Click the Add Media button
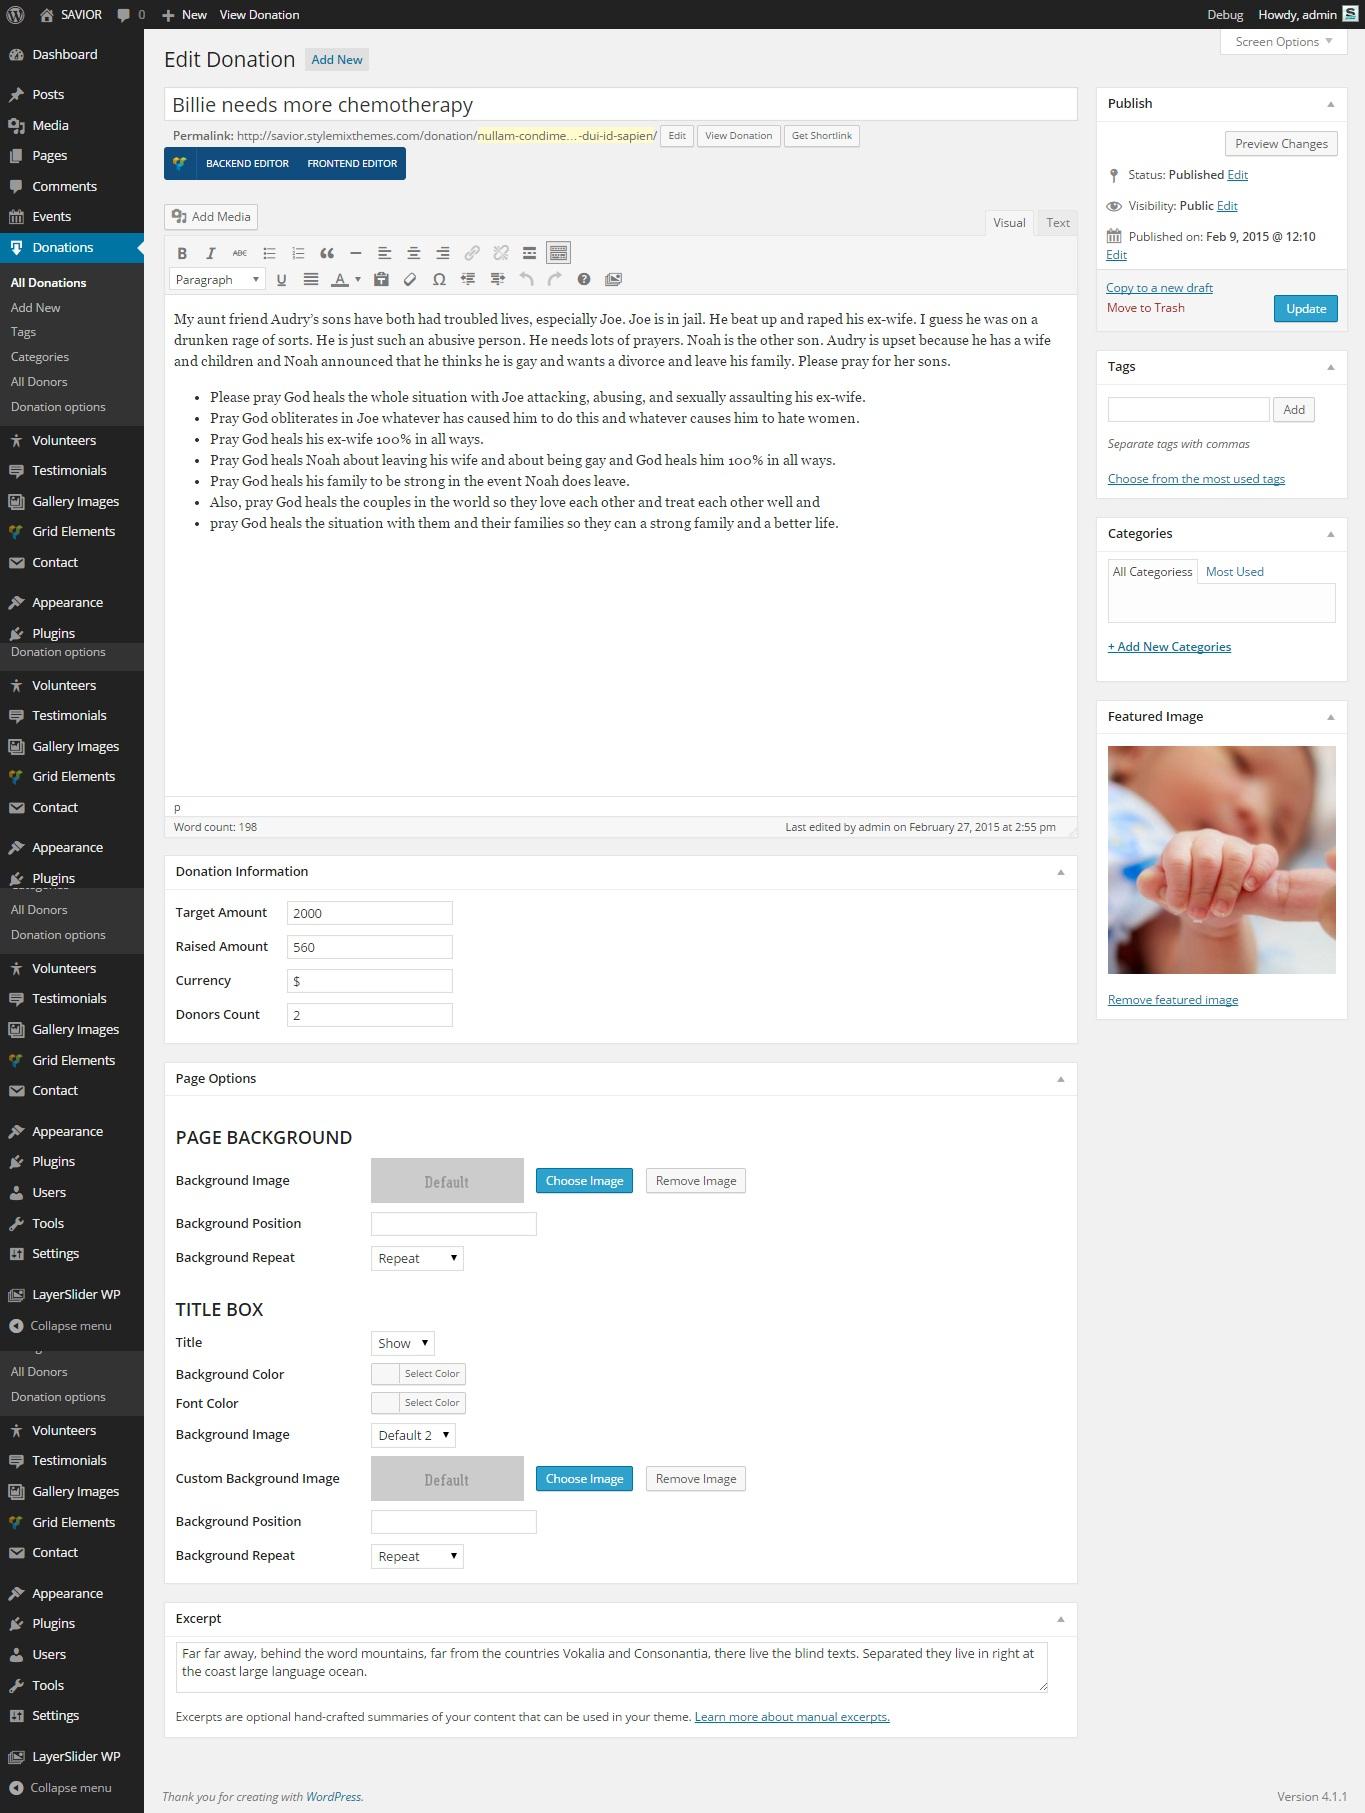 point(211,217)
